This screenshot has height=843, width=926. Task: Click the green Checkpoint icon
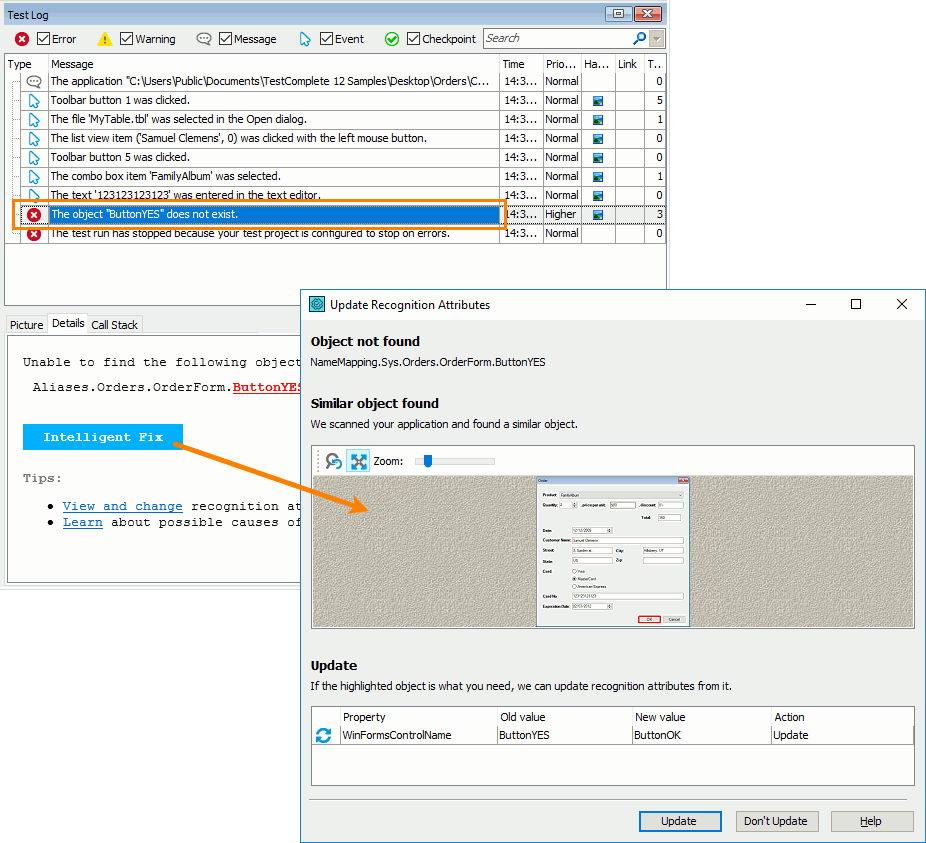391,39
